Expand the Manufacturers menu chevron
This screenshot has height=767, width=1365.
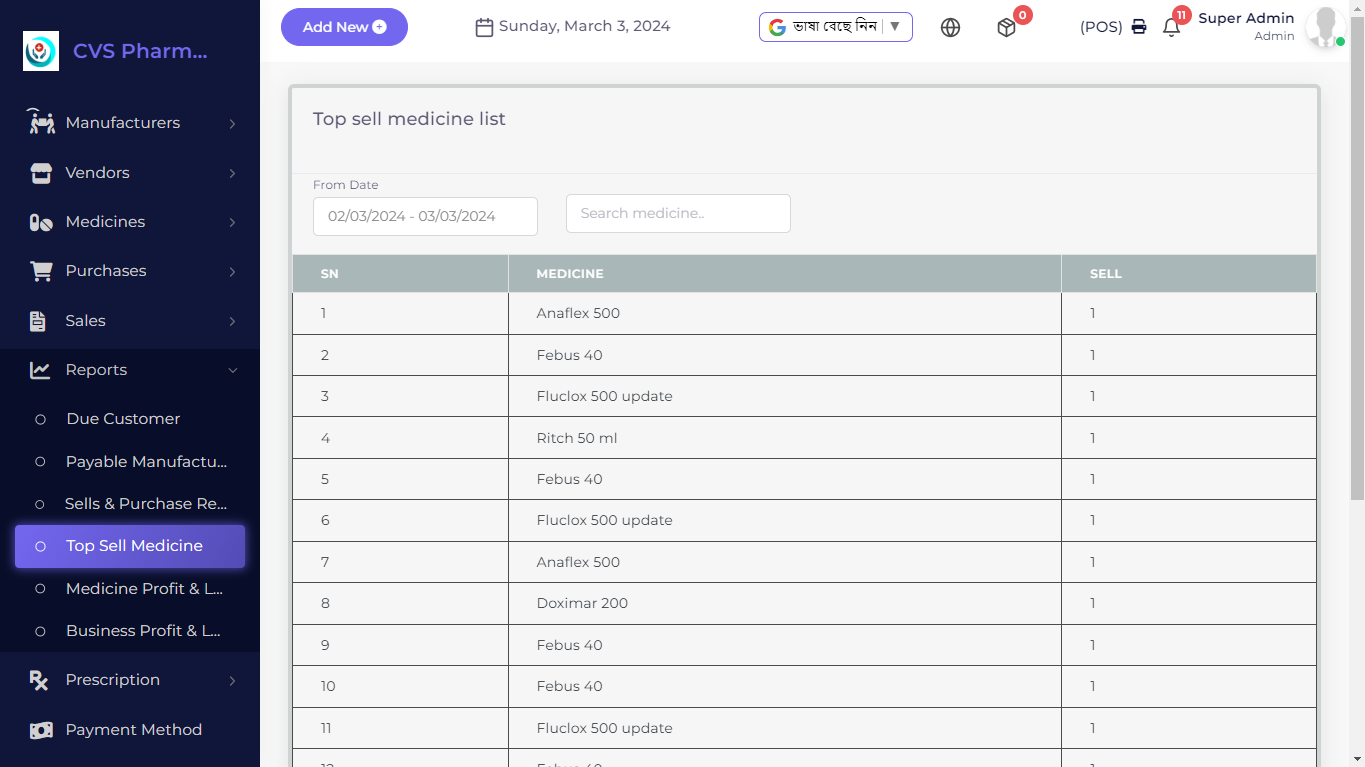tap(232, 124)
